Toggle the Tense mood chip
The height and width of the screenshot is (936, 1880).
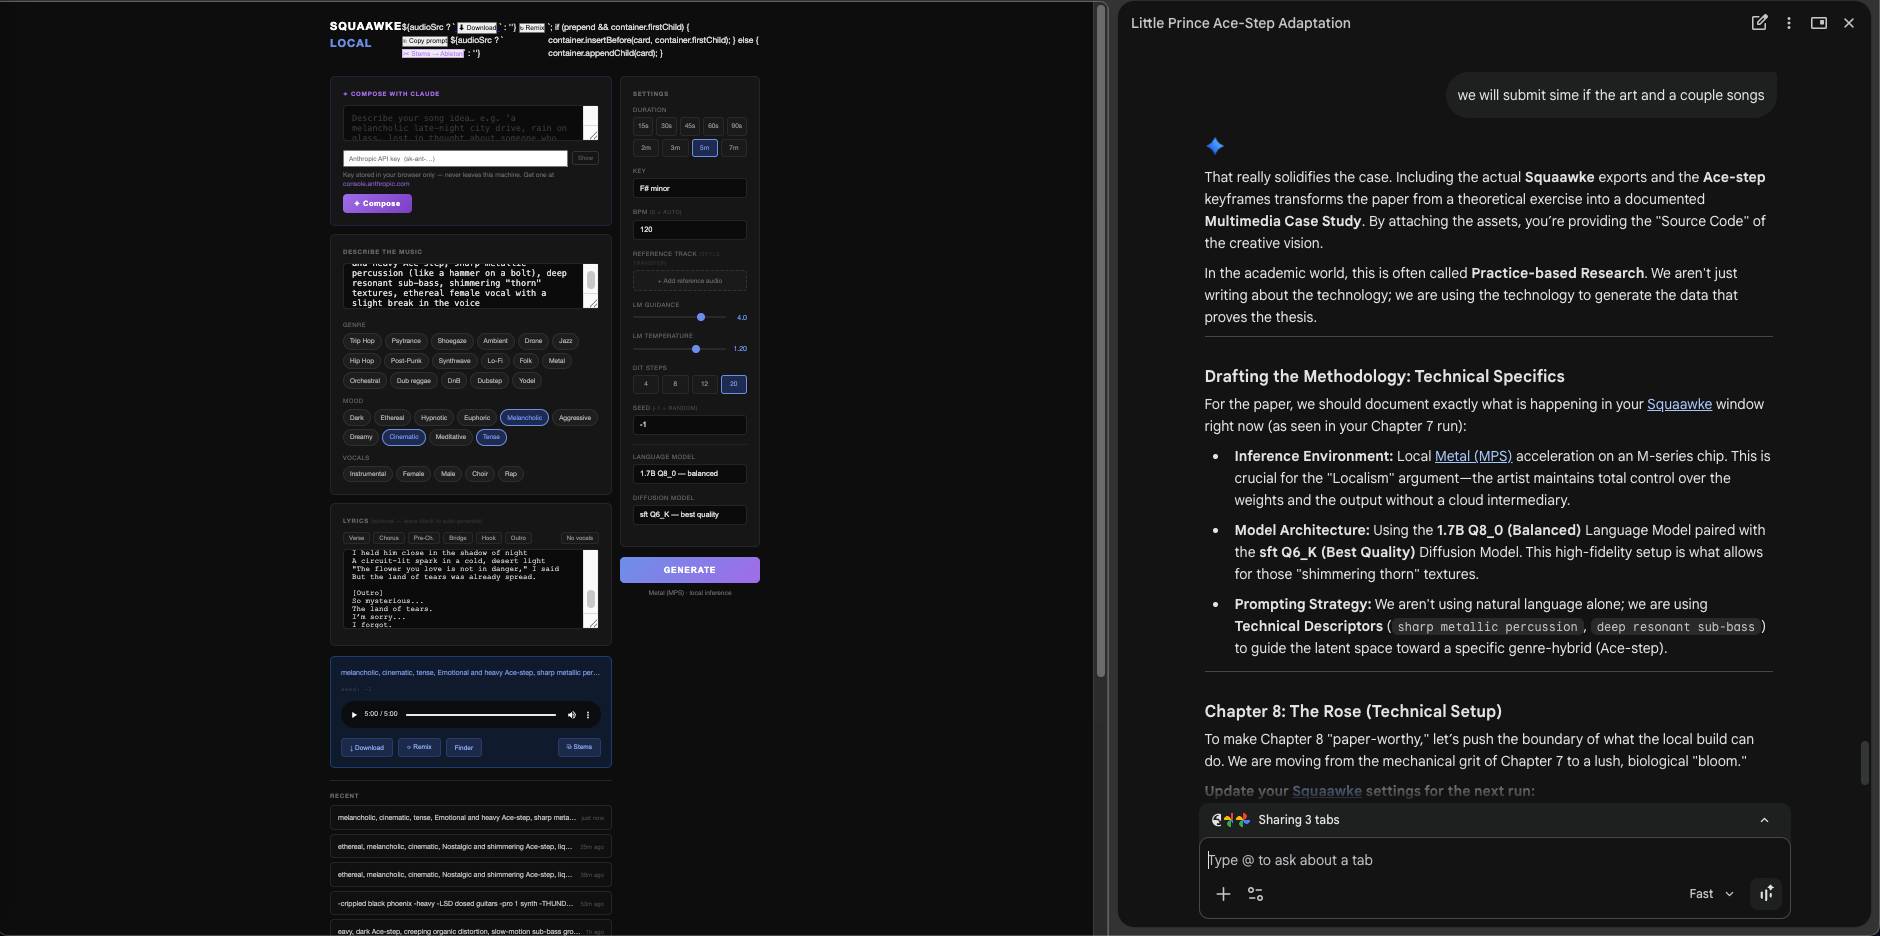coord(491,437)
